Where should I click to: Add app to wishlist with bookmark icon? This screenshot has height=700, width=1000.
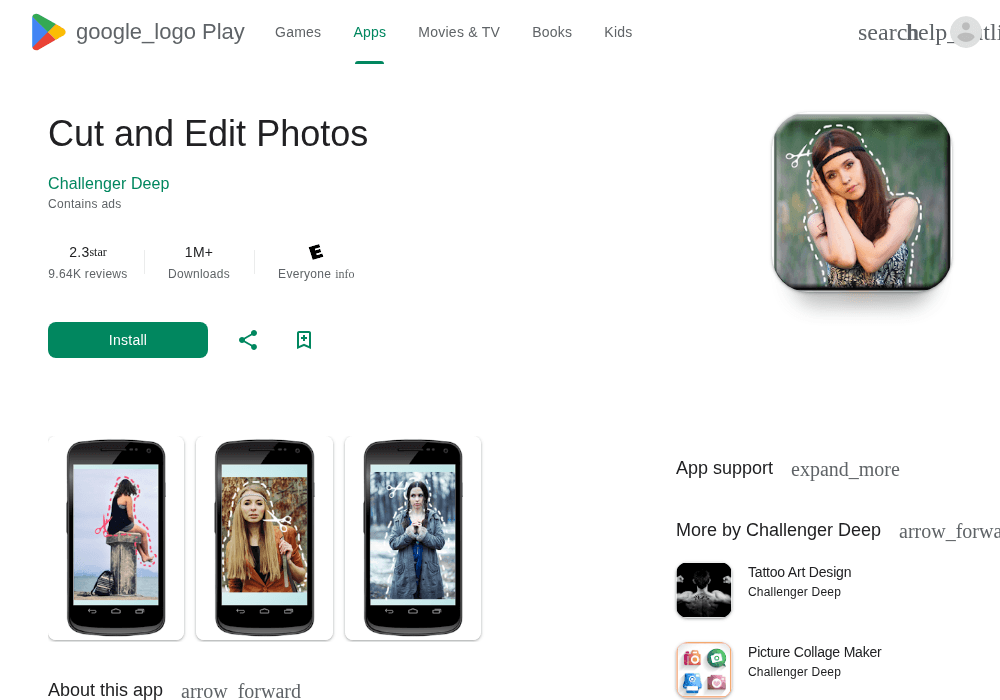[x=304, y=340]
